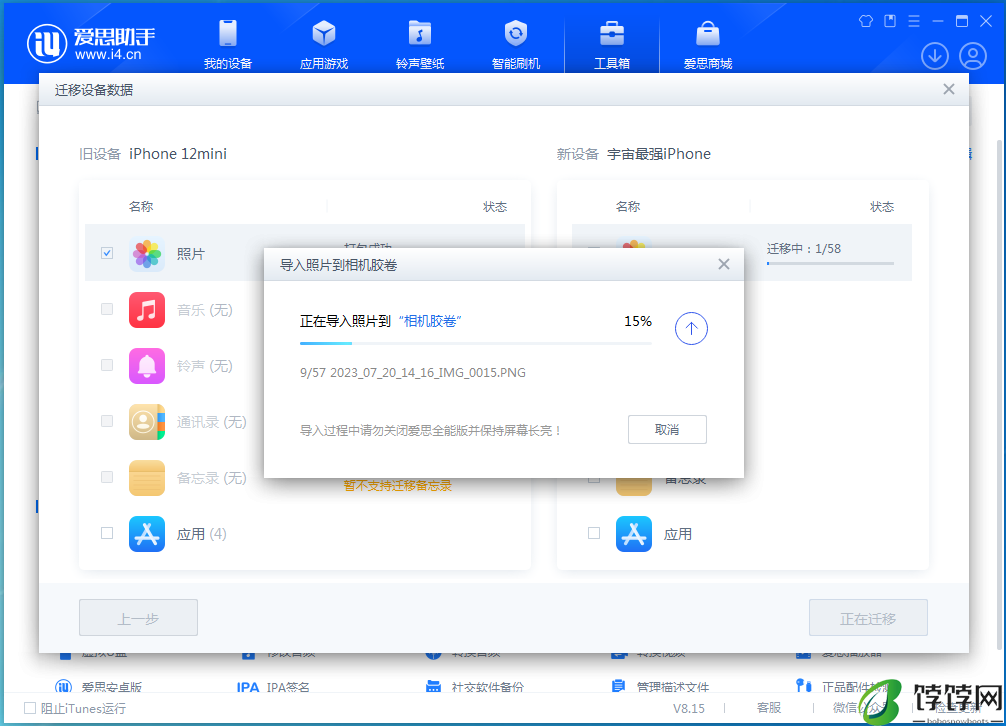1006x726 pixels.
Task: Click the import progress bar
Action: [475, 344]
